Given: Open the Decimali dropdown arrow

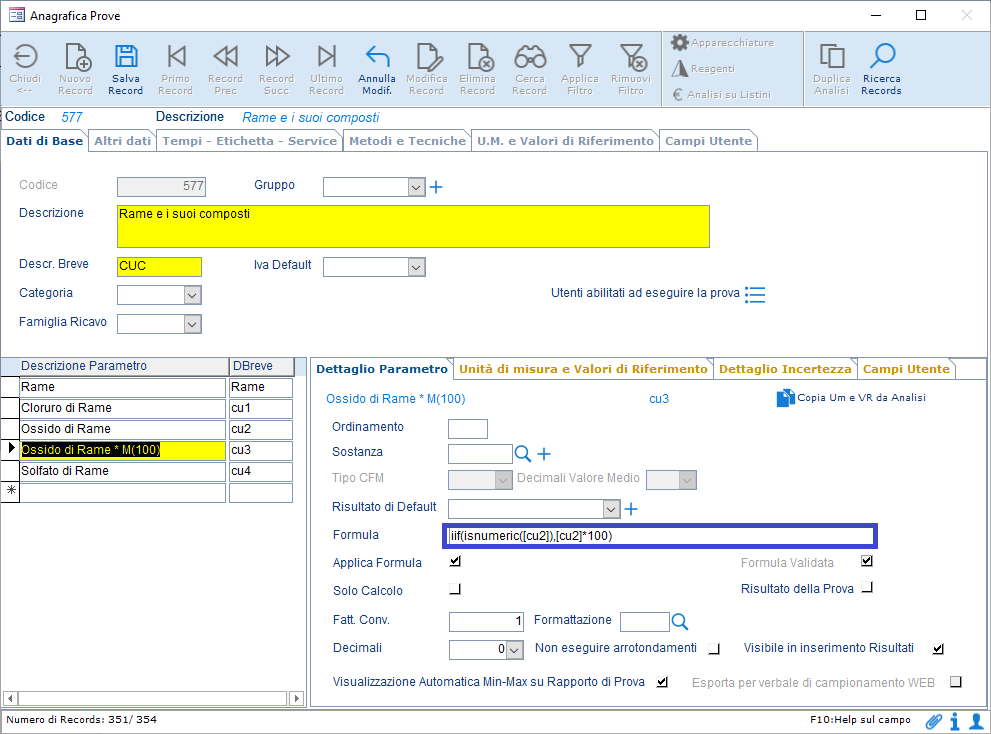Looking at the screenshot, I should [x=515, y=650].
